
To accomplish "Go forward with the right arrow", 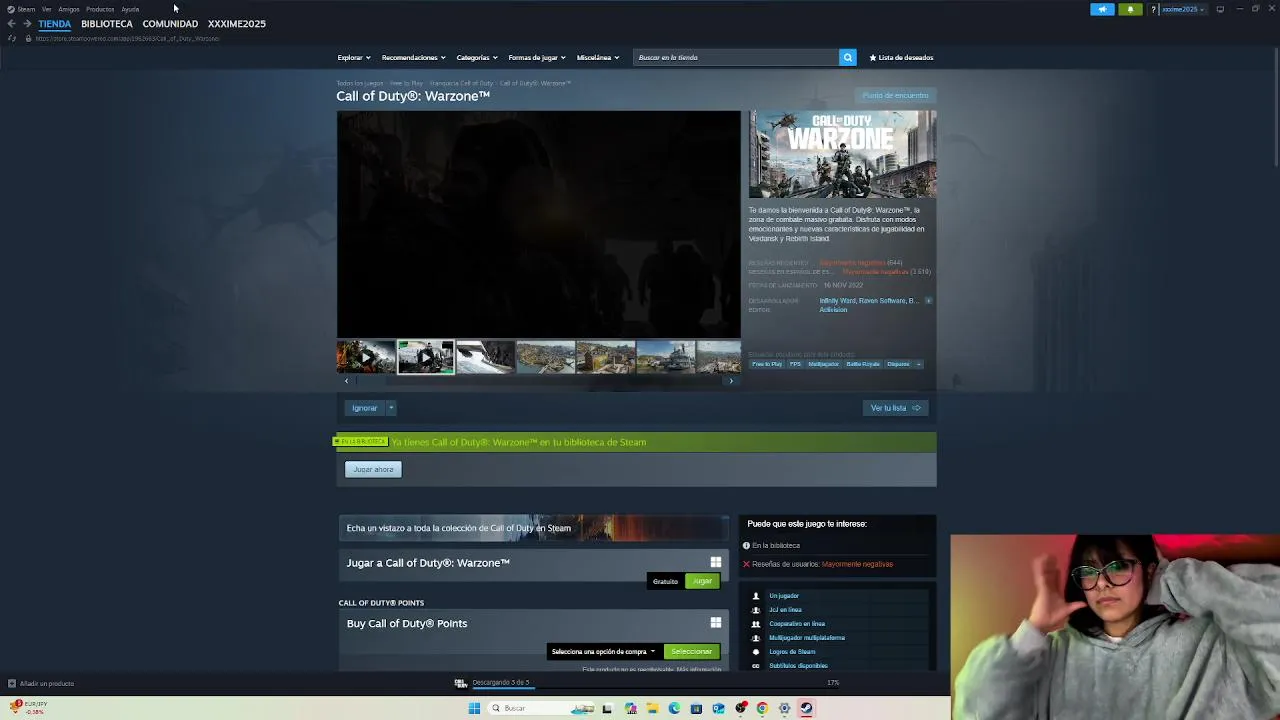I will [x=27, y=24].
